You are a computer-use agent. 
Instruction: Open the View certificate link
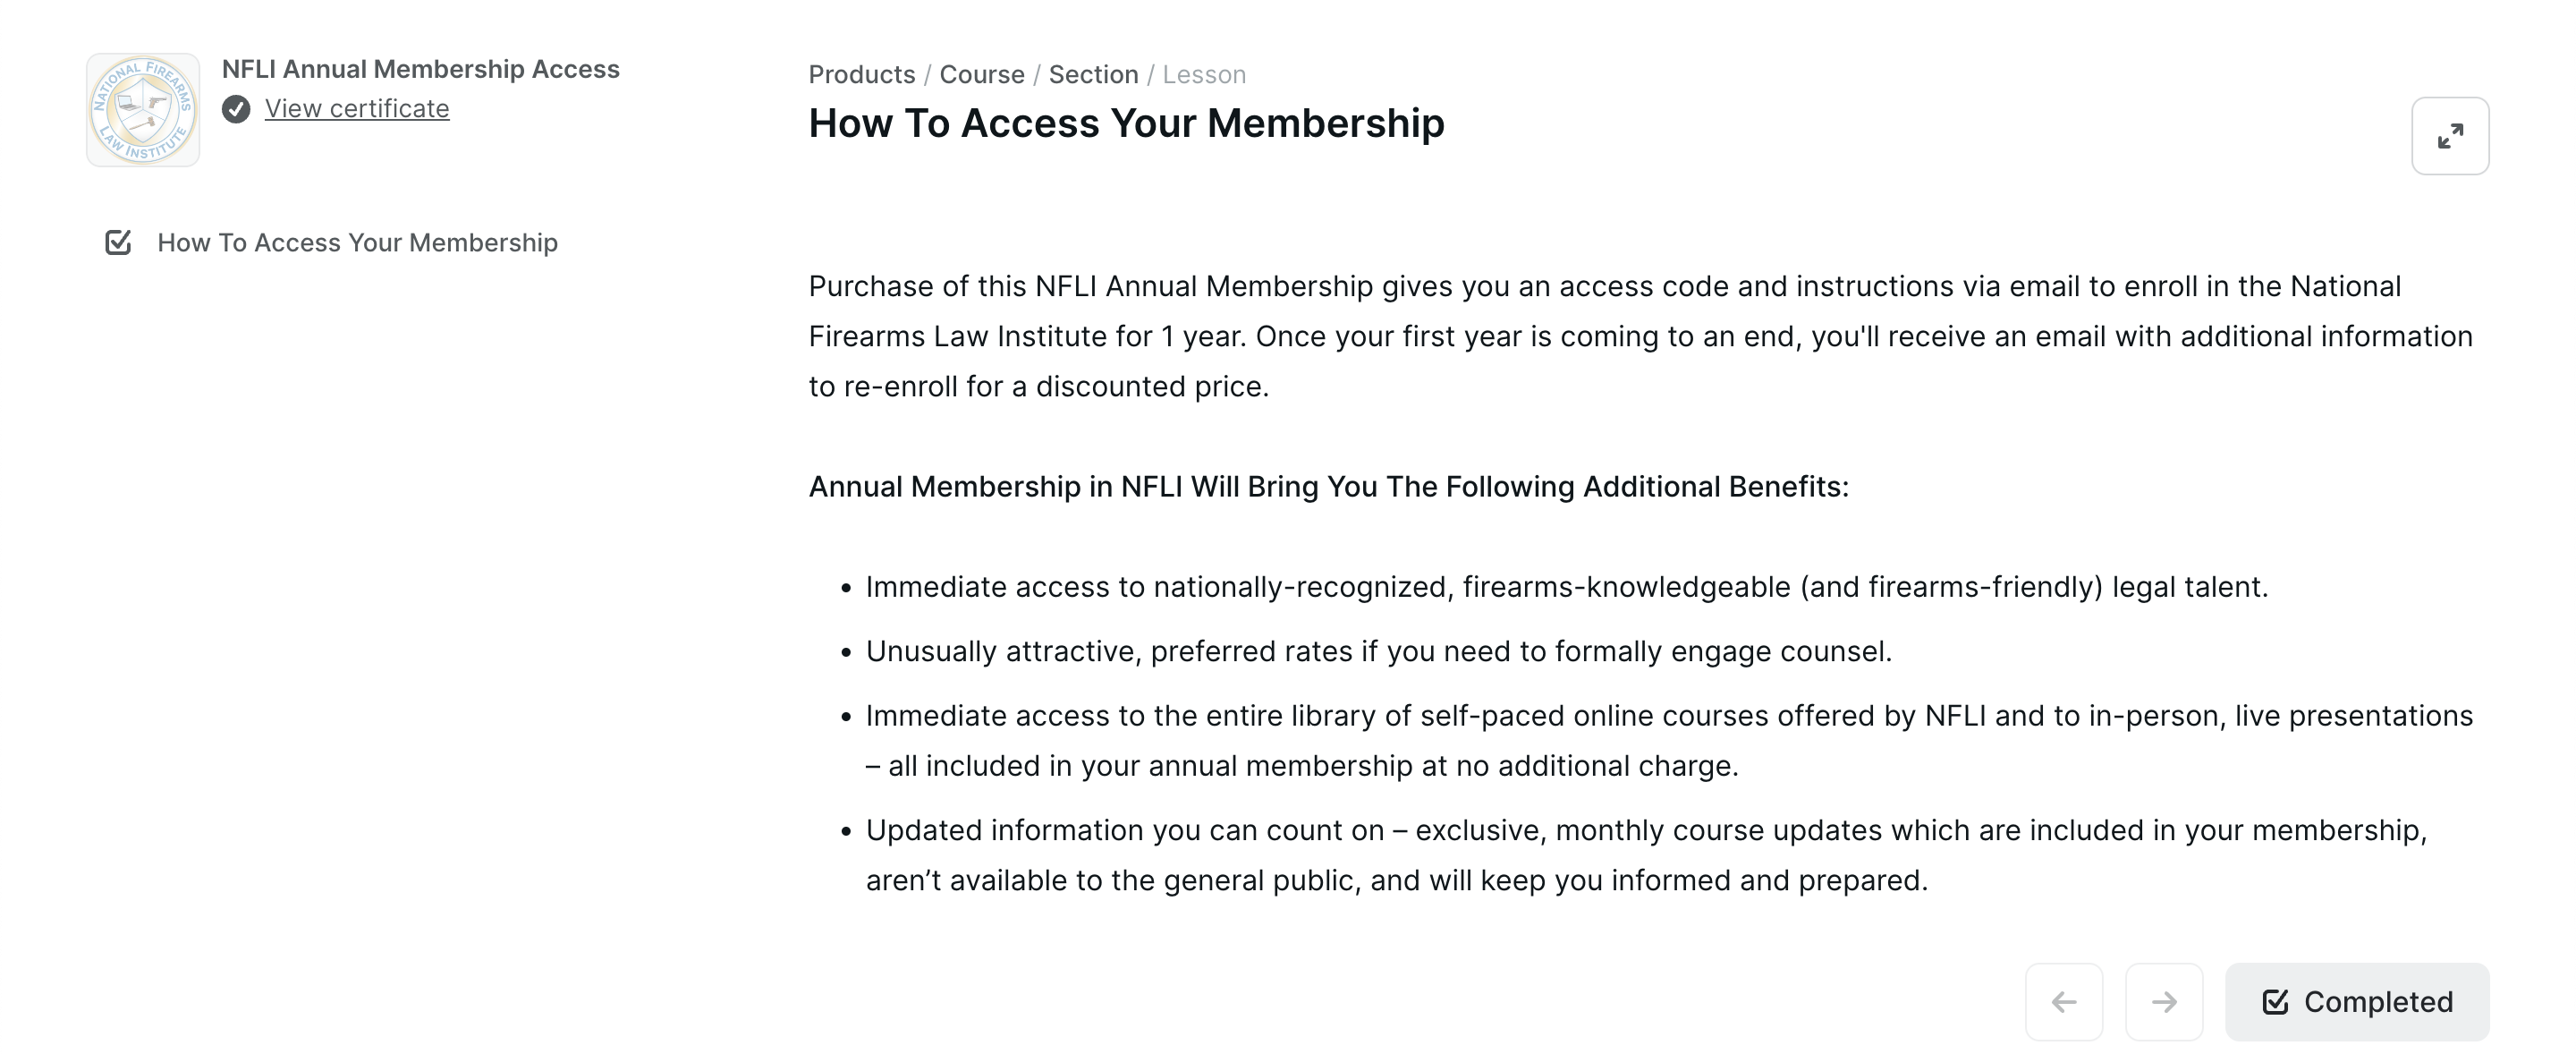point(357,109)
